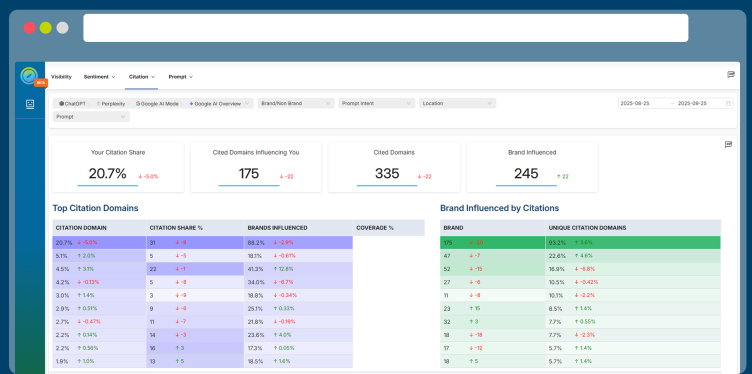Click the BRANDS INFLUENCED column header
The width and height of the screenshot is (752, 374).
tap(298, 228)
